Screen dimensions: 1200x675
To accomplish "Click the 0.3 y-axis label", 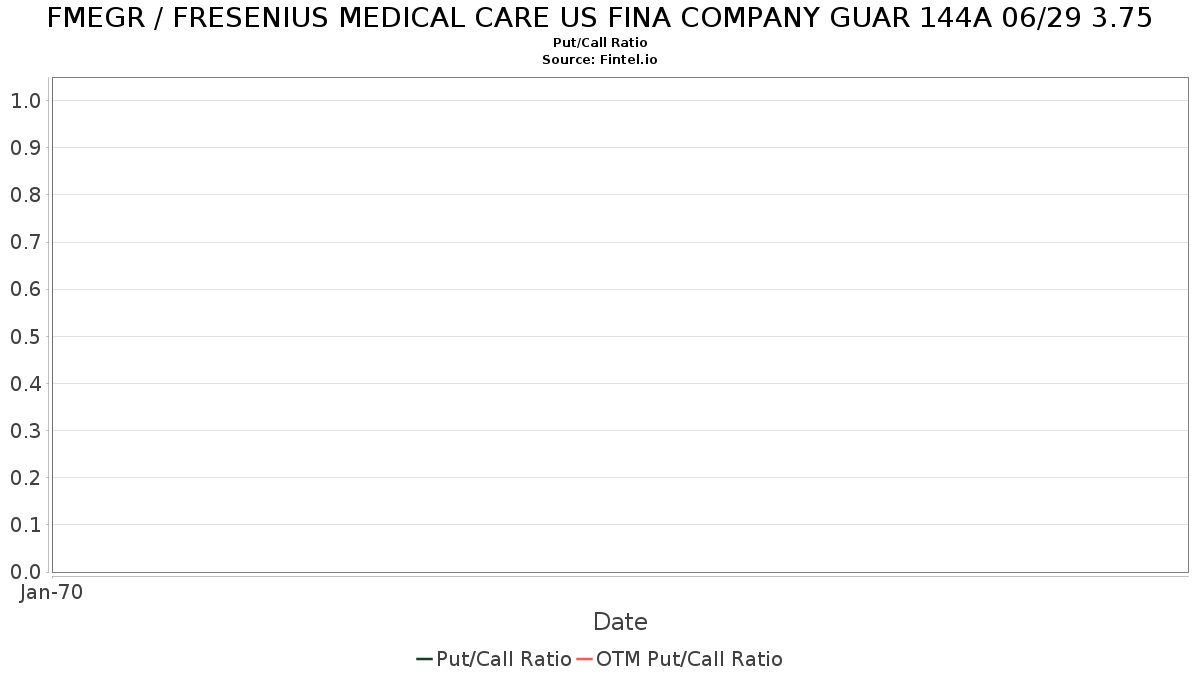I will point(25,430).
